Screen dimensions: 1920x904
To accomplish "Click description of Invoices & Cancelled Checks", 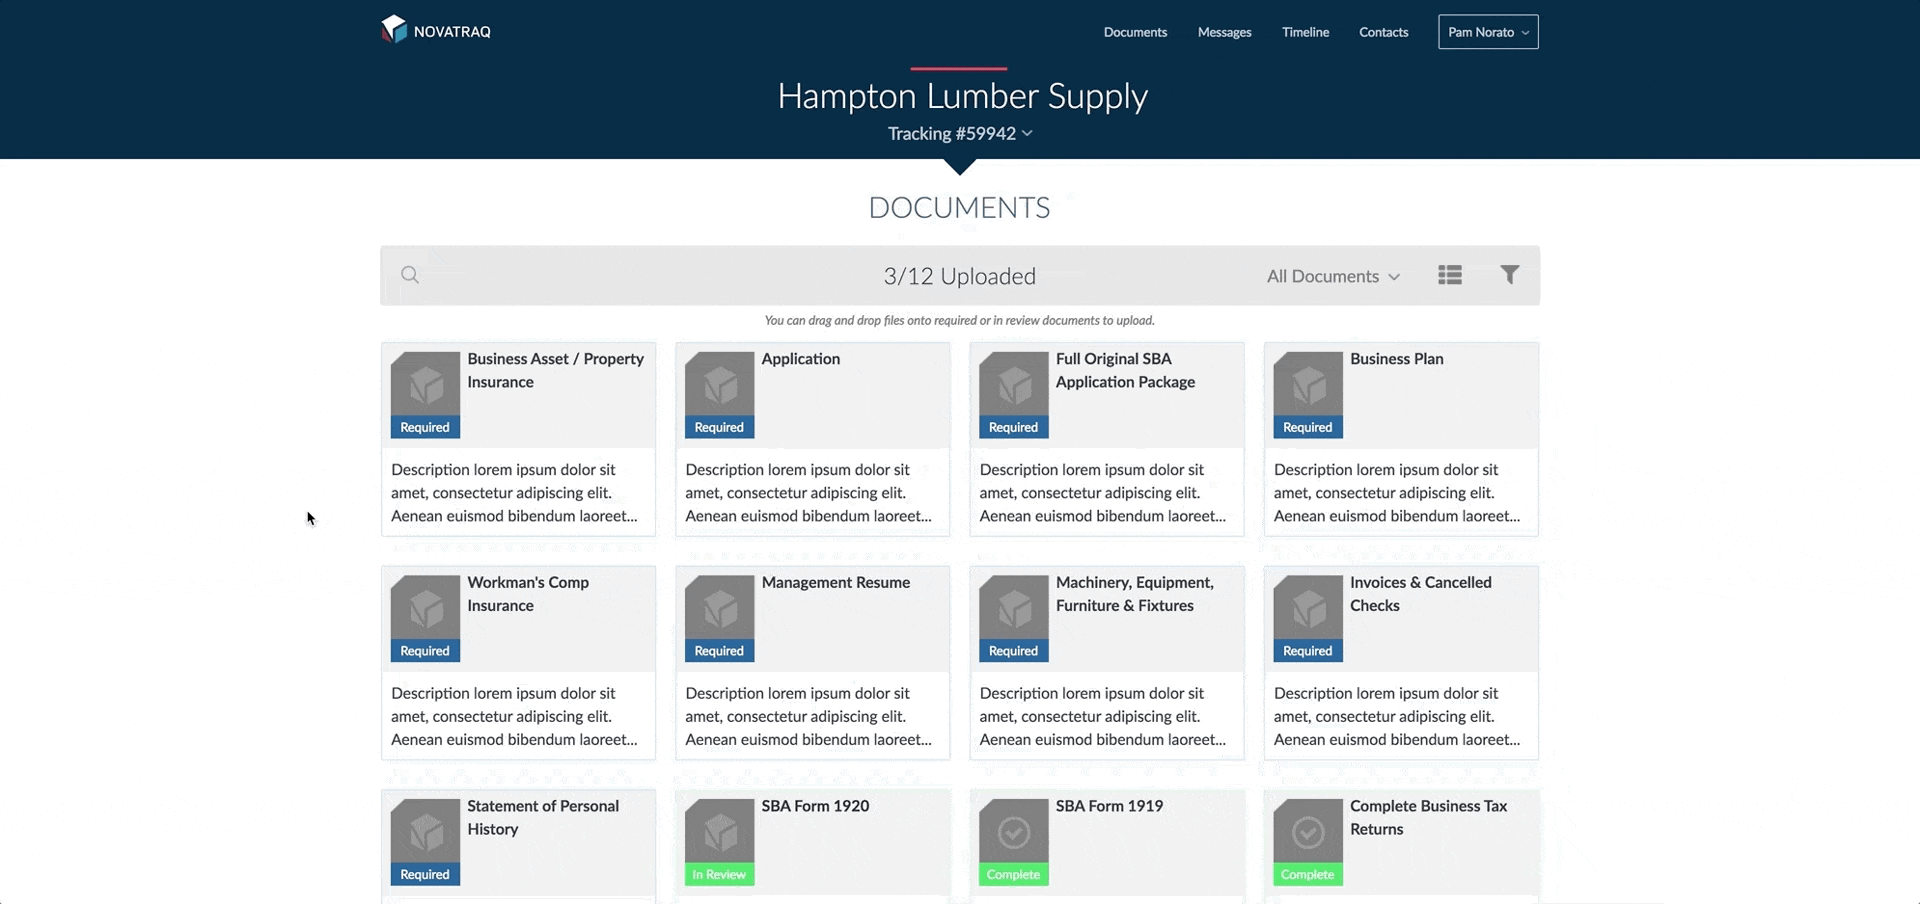I will tap(1397, 716).
